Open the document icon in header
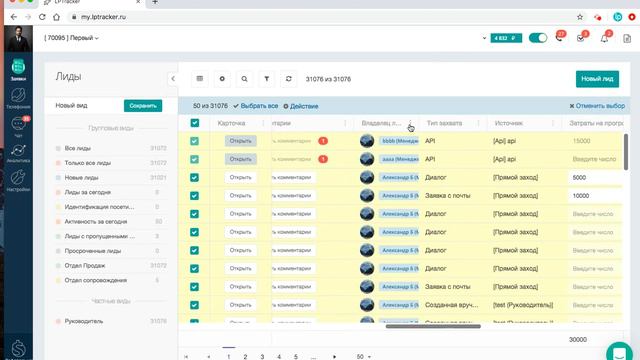640x360 pixels. [x=627, y=39]
